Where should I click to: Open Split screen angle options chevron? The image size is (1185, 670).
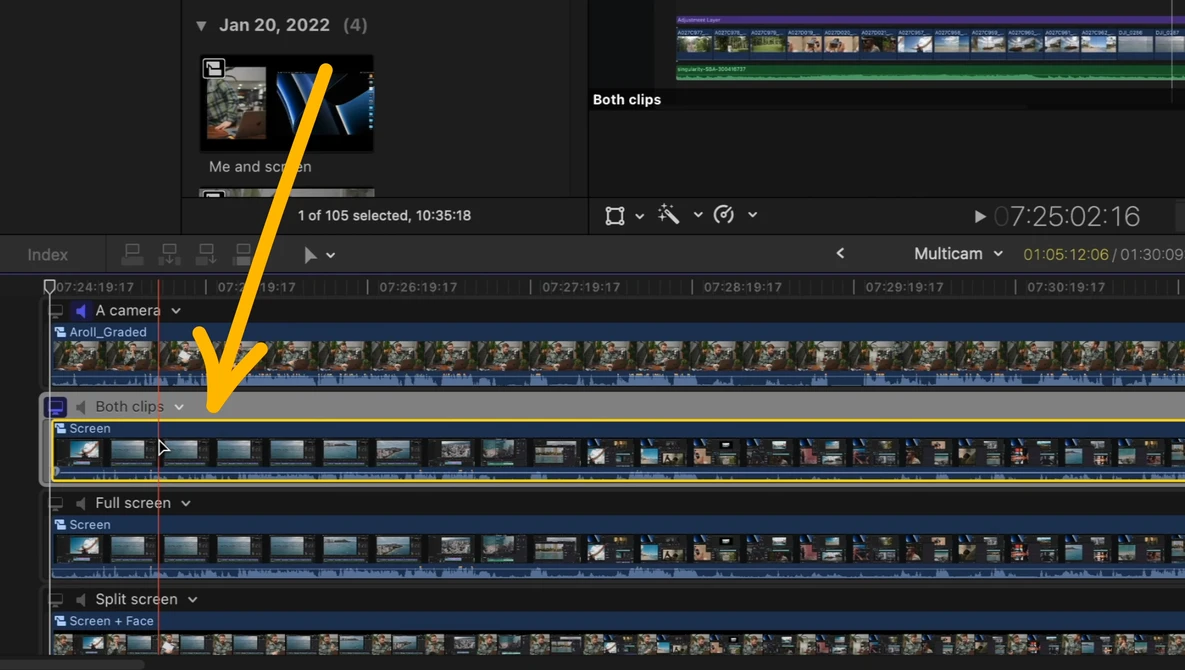click(x=193, y=599)
